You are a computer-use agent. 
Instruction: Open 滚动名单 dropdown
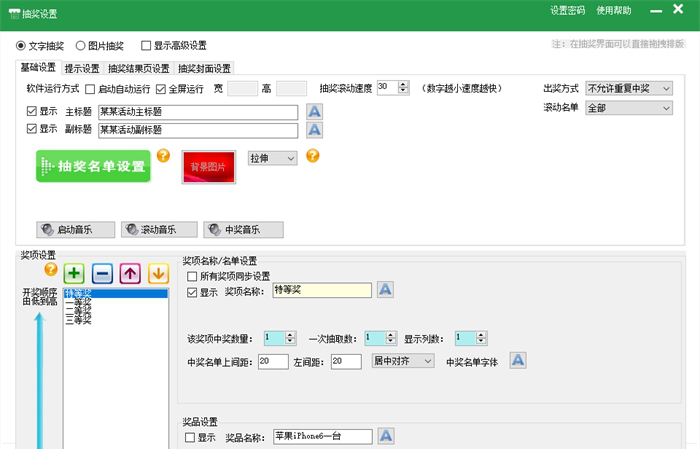(629, 108)
